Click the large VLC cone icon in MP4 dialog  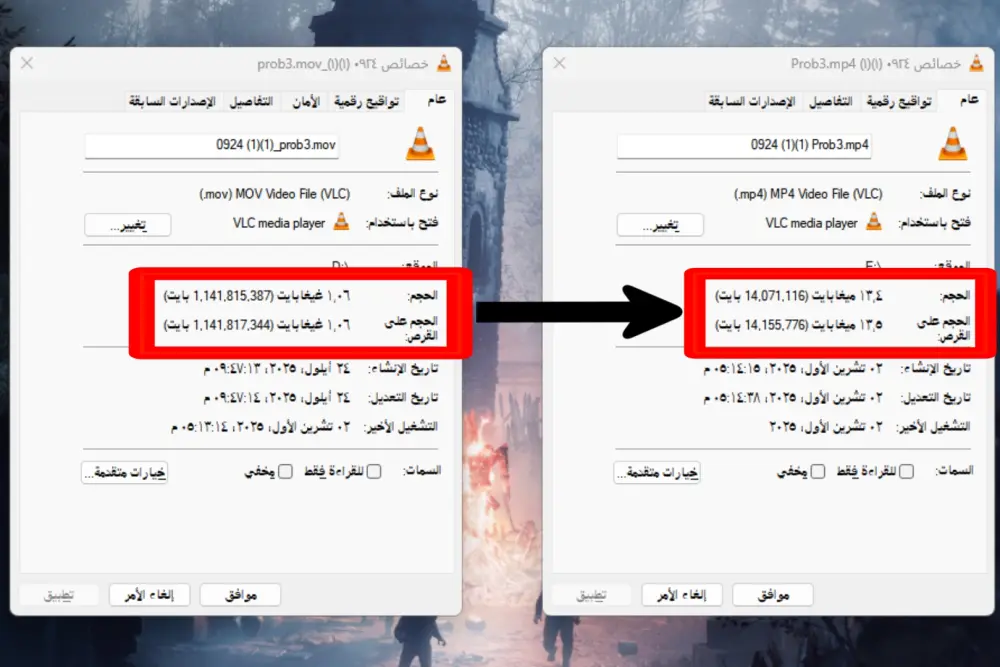coord(953,144)
